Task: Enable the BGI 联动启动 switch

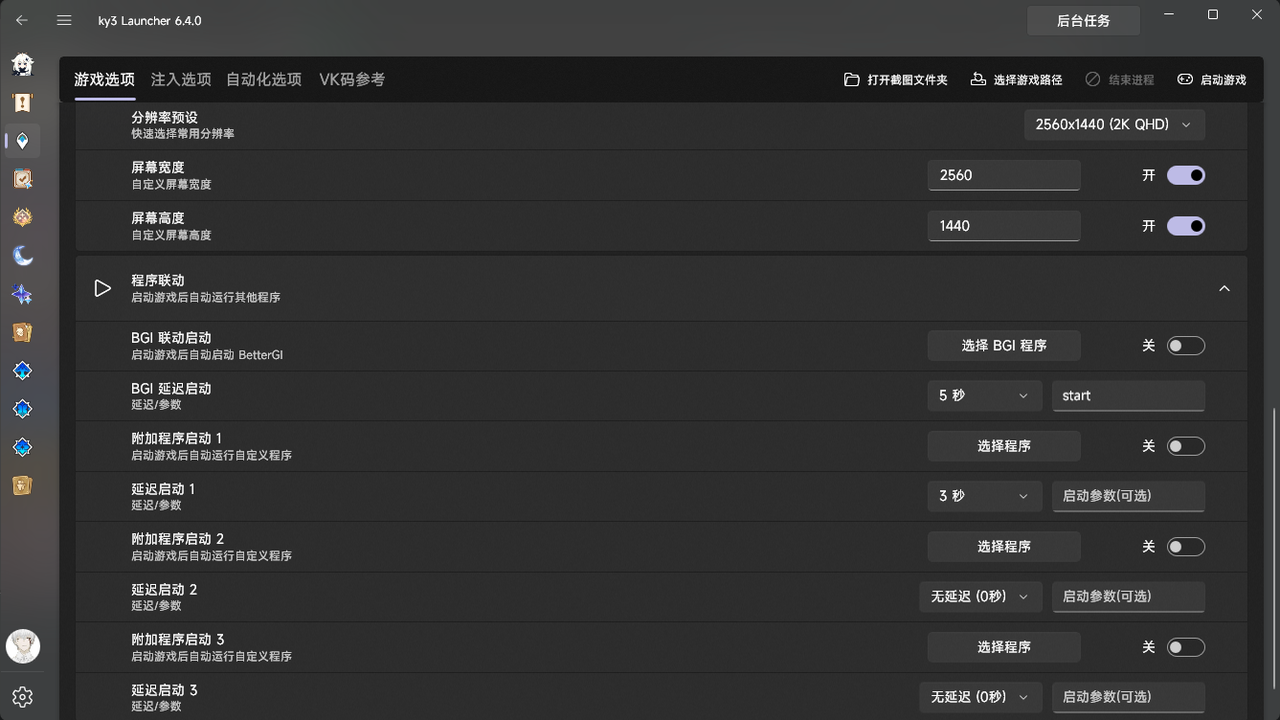Action: click(x=1185, y=346)
